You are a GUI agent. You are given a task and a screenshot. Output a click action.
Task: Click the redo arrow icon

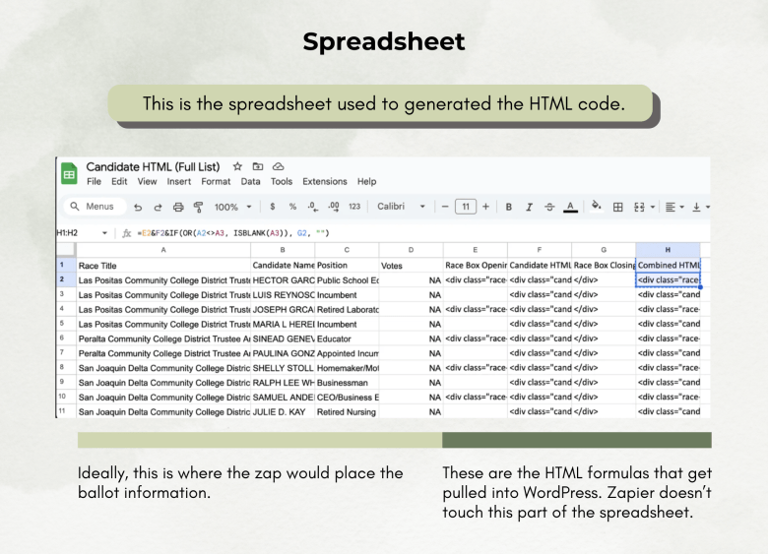tap(158, 207)
